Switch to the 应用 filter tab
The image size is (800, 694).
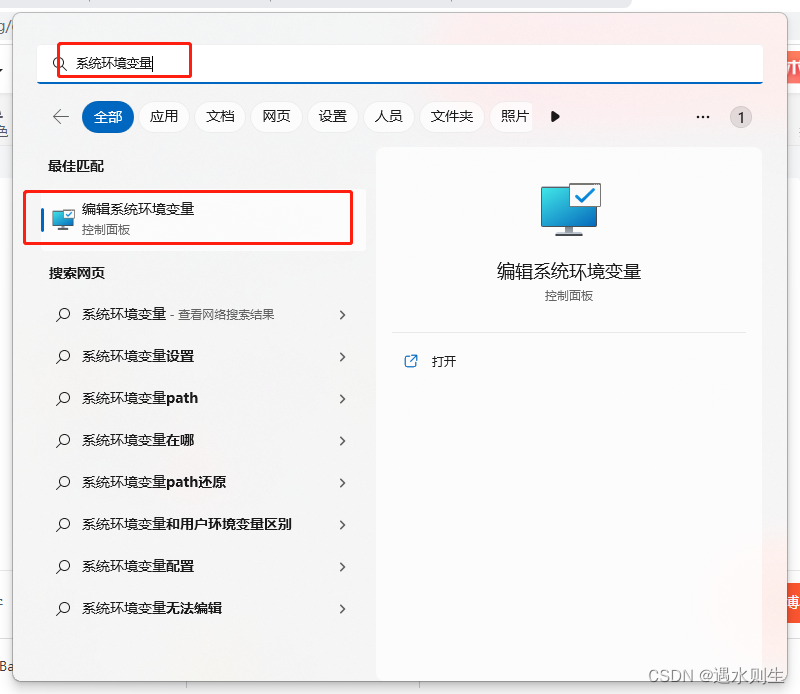[x=163, y=117]
